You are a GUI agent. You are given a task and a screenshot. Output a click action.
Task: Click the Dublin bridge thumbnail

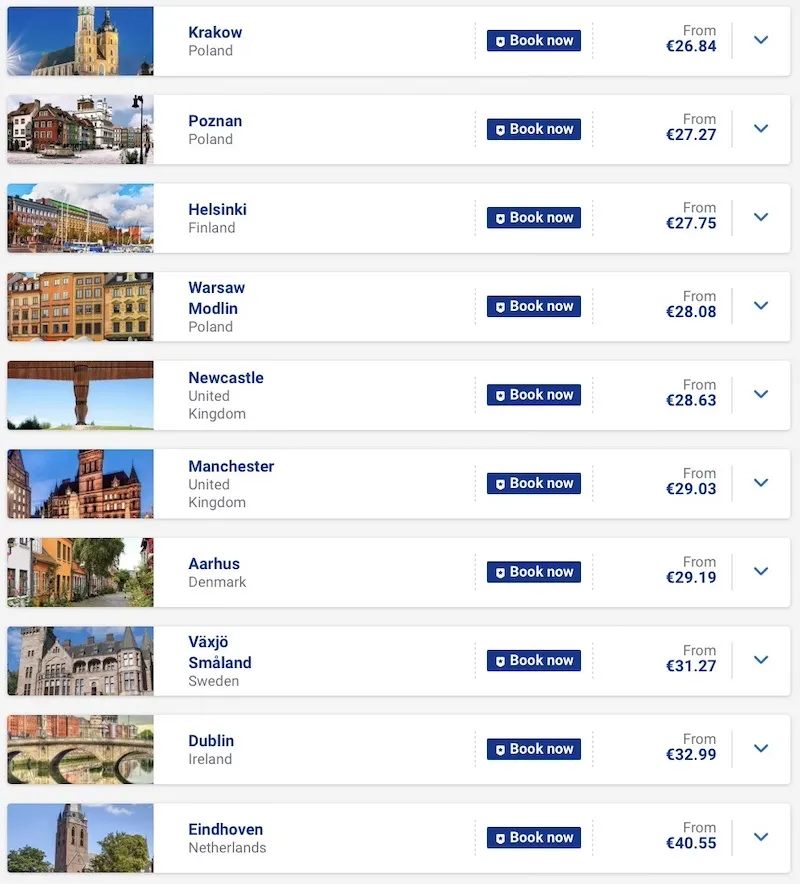[80, 749]
